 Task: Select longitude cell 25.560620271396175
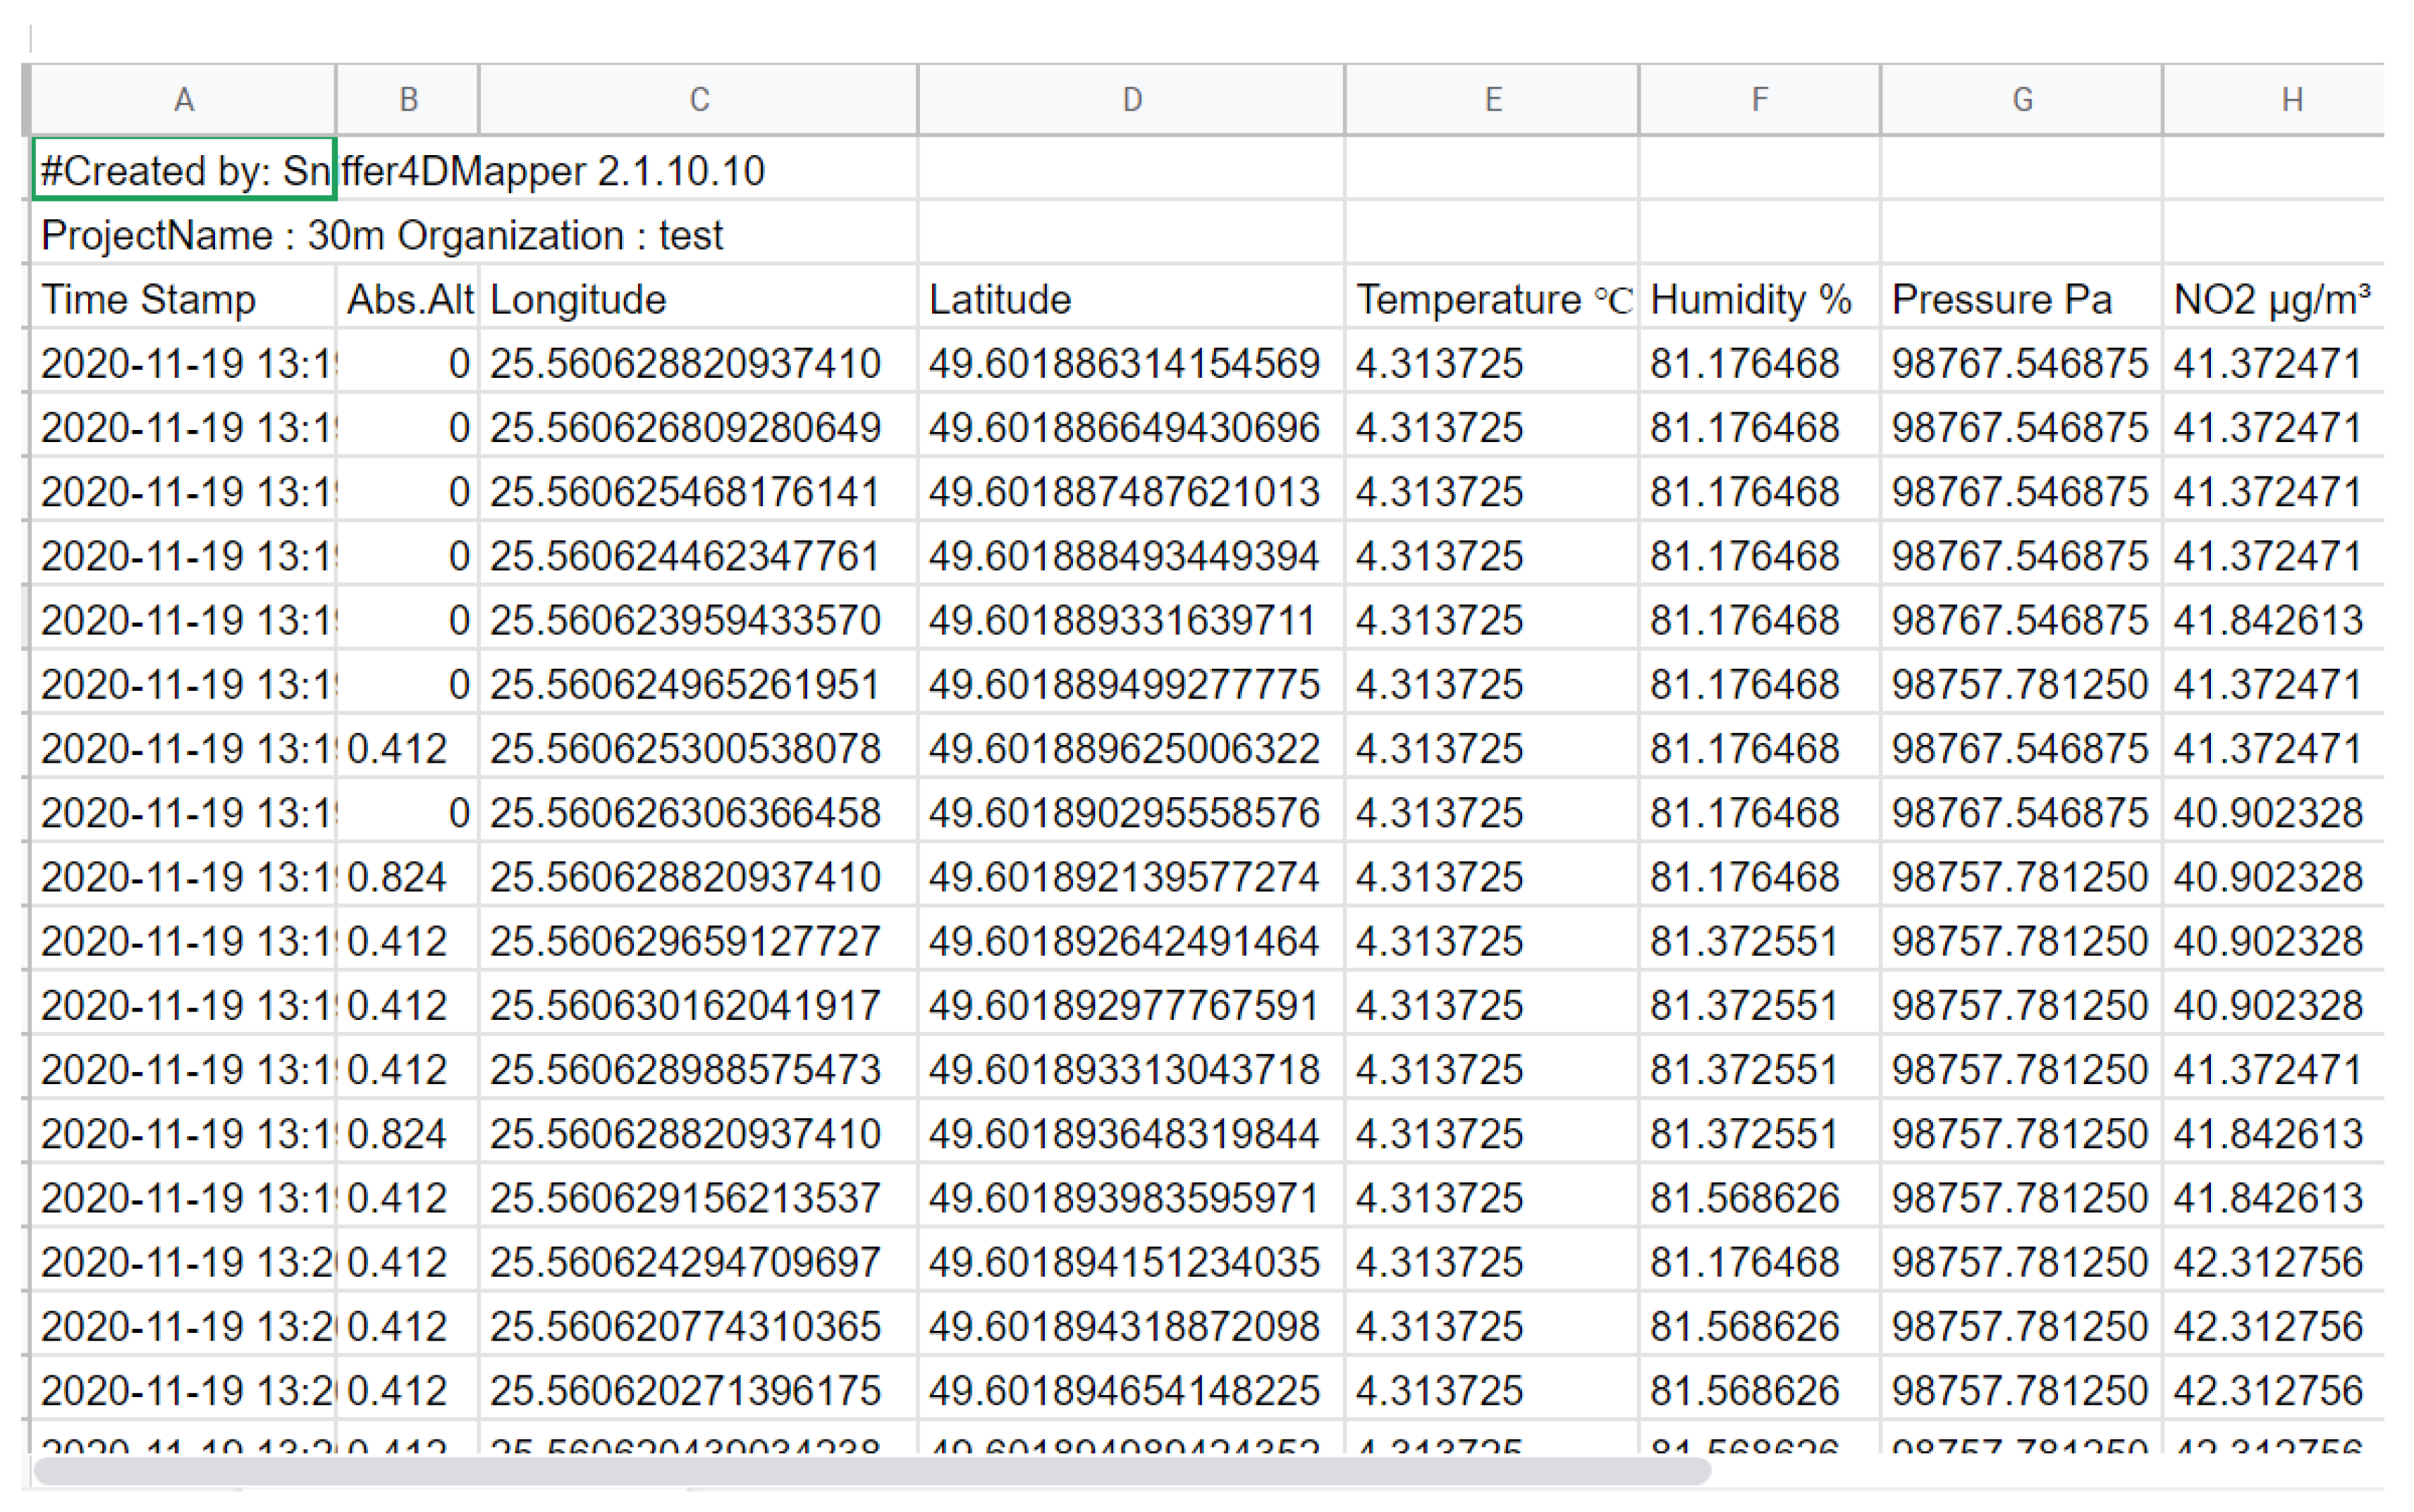click(698, 1390)
